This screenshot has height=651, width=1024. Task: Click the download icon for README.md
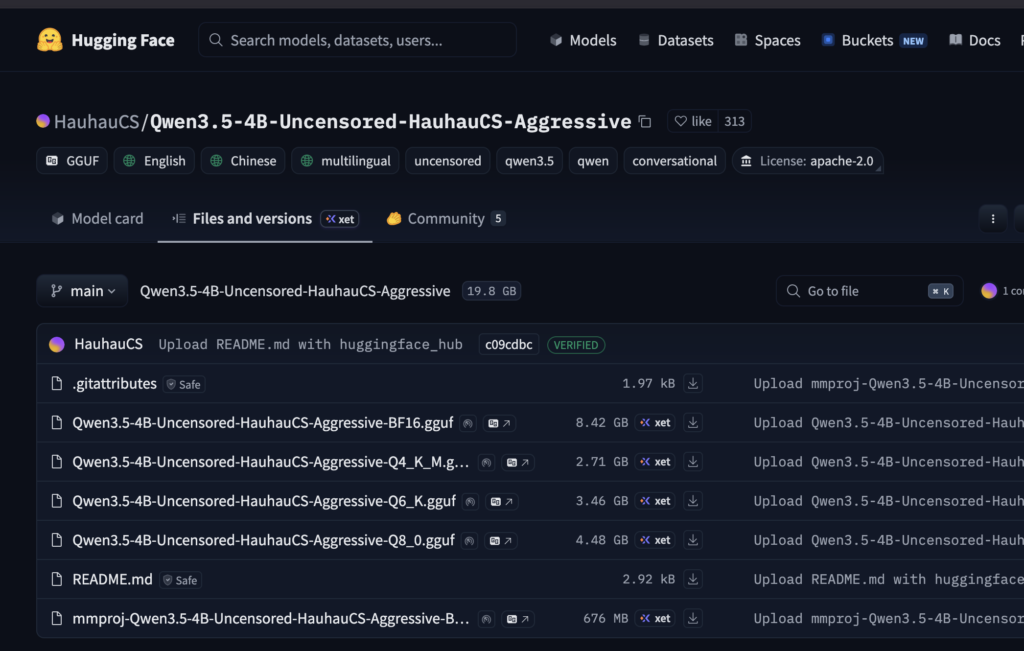point(692,579)
